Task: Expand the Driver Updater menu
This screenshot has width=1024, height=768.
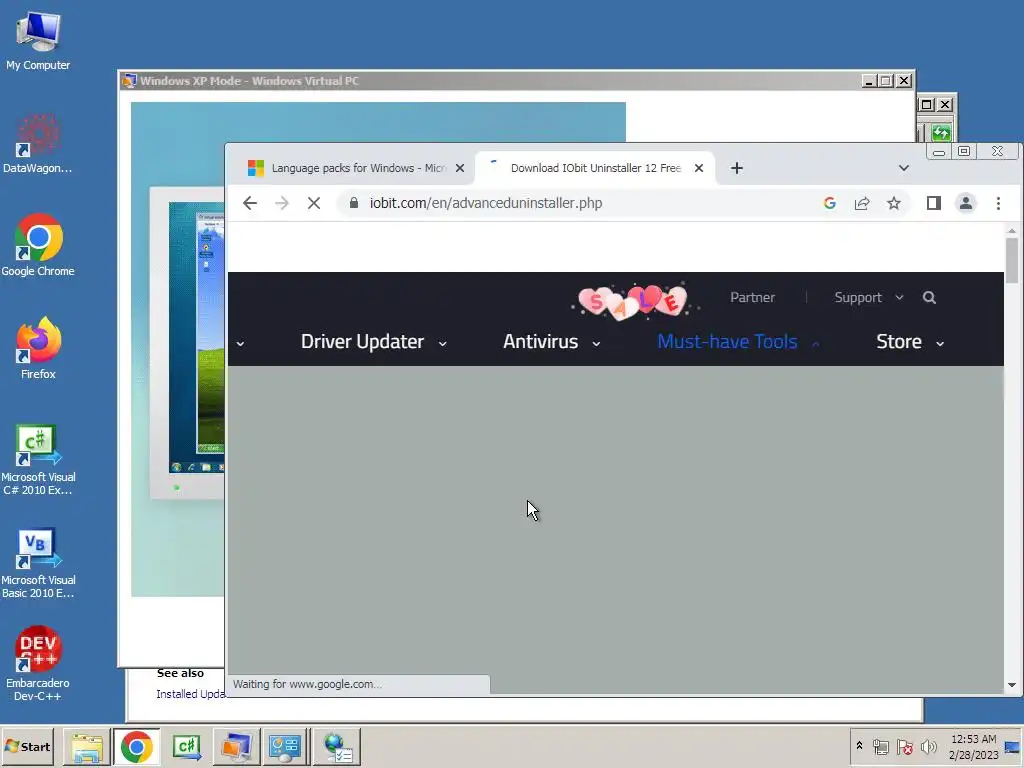Action: (374, 342)
